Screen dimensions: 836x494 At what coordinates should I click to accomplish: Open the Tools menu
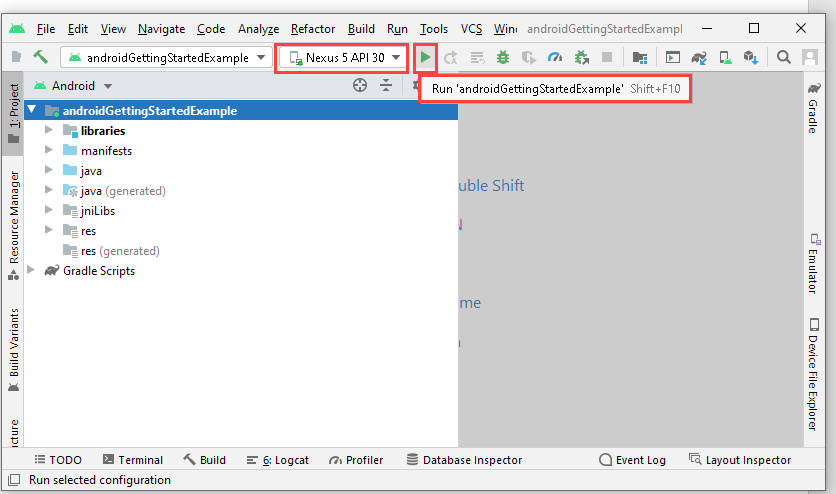tap(433, 29)
